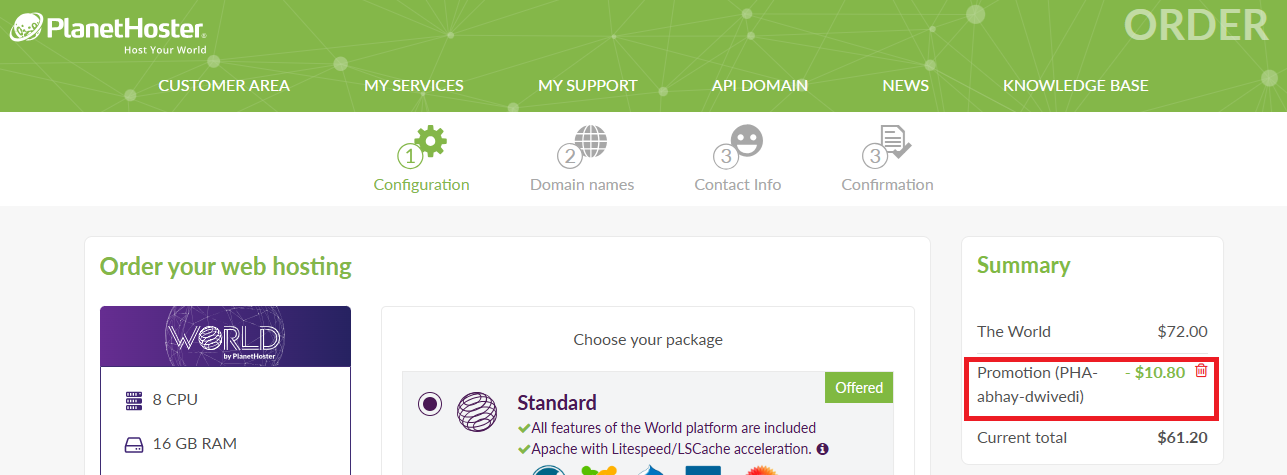This screenshot has width=1287, height=475.
Task: Click the PlanetHoster logo
Action: [107, 33]
